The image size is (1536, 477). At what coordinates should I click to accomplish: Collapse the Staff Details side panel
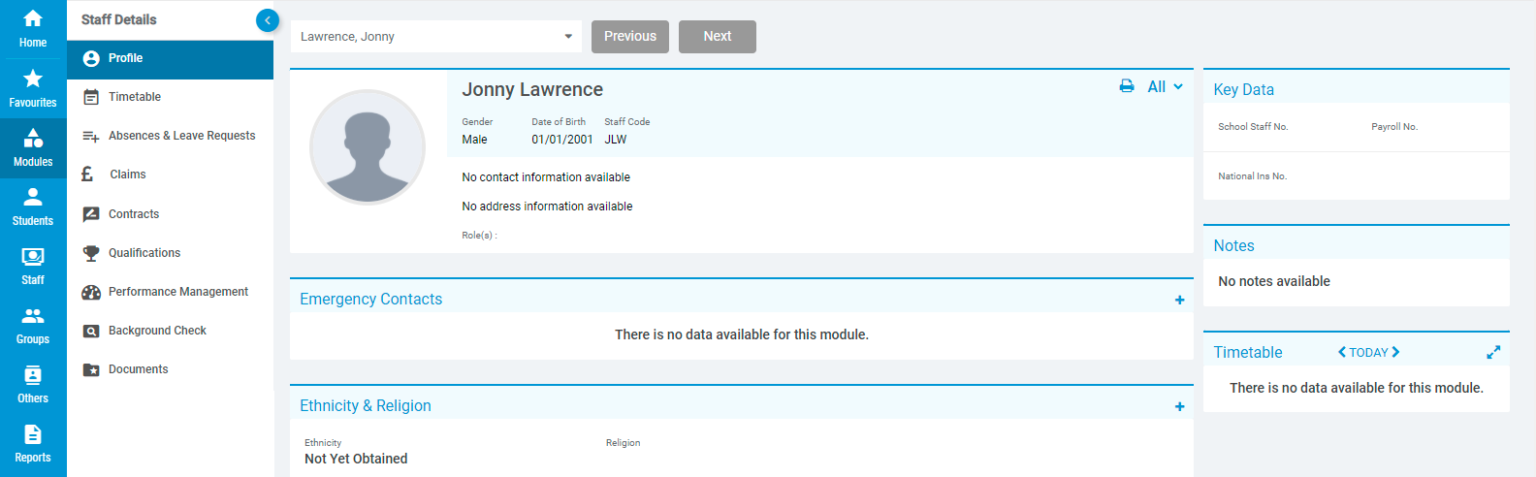[x=267, y=20]
